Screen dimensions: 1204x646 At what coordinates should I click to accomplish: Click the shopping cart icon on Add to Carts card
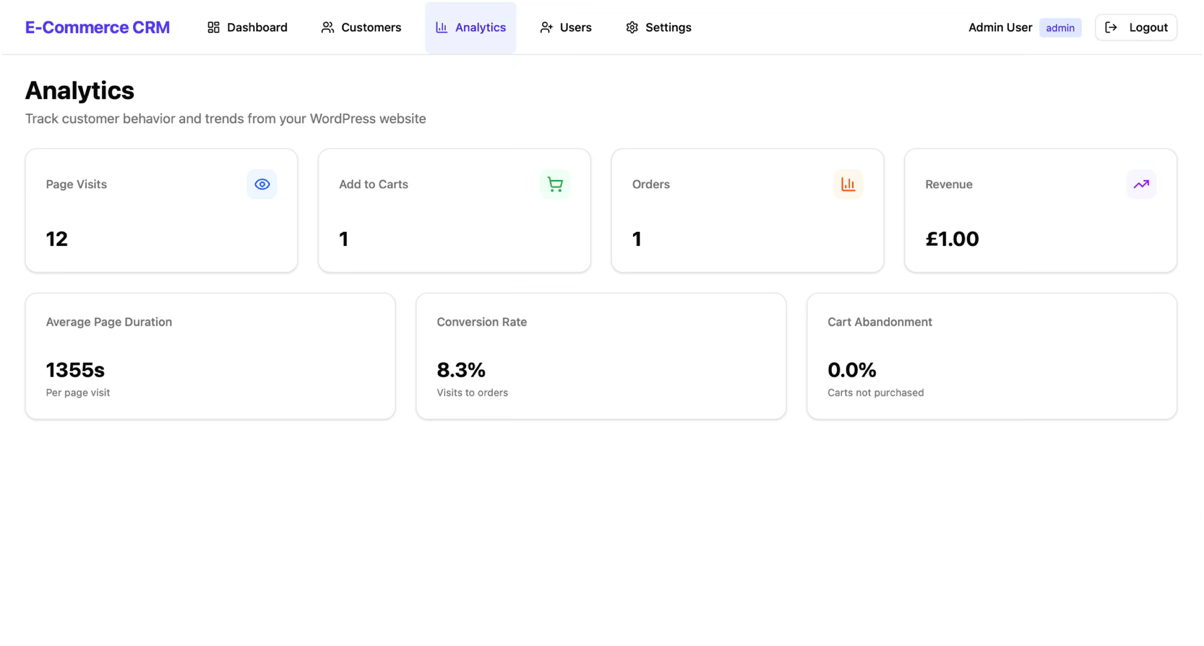click(x=555, y=184)
